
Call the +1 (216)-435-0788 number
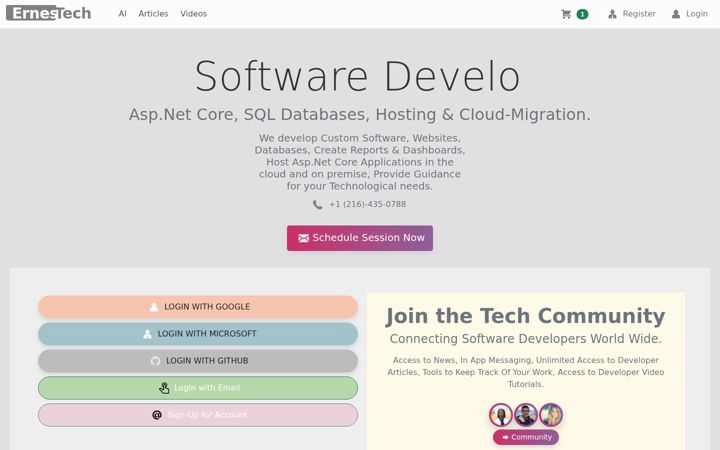coord(367,204)
